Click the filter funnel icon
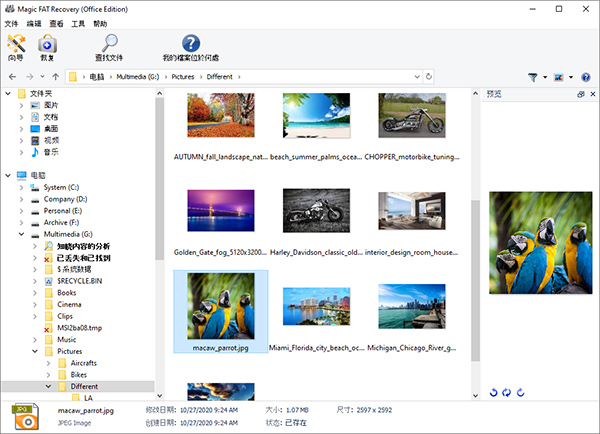600x434 pixels. coord(532,77)
